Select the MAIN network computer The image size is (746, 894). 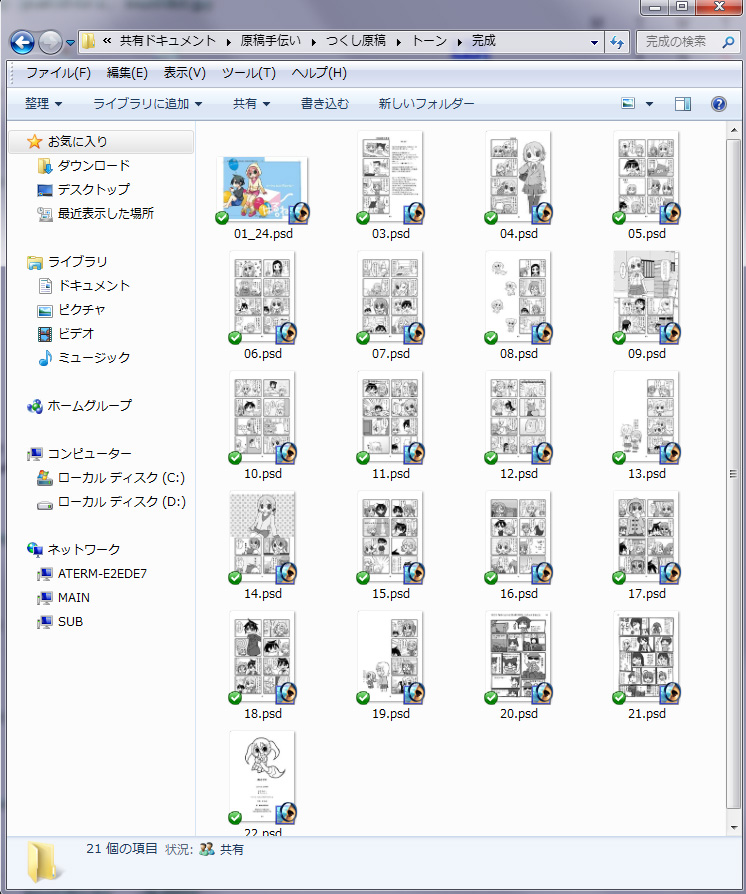click(73, 597)
